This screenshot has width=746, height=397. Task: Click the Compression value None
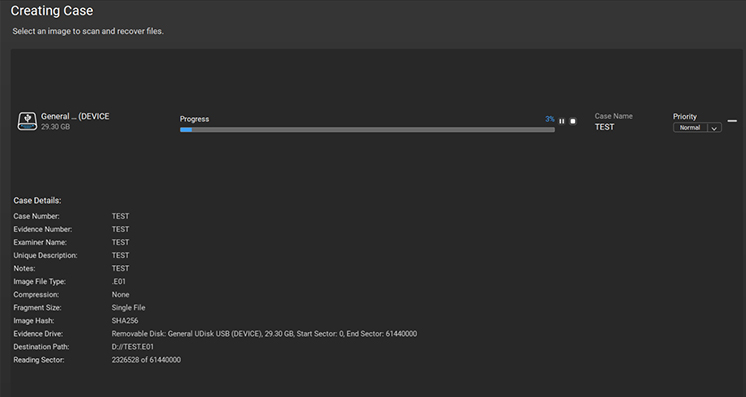click(x=120, y=295)
